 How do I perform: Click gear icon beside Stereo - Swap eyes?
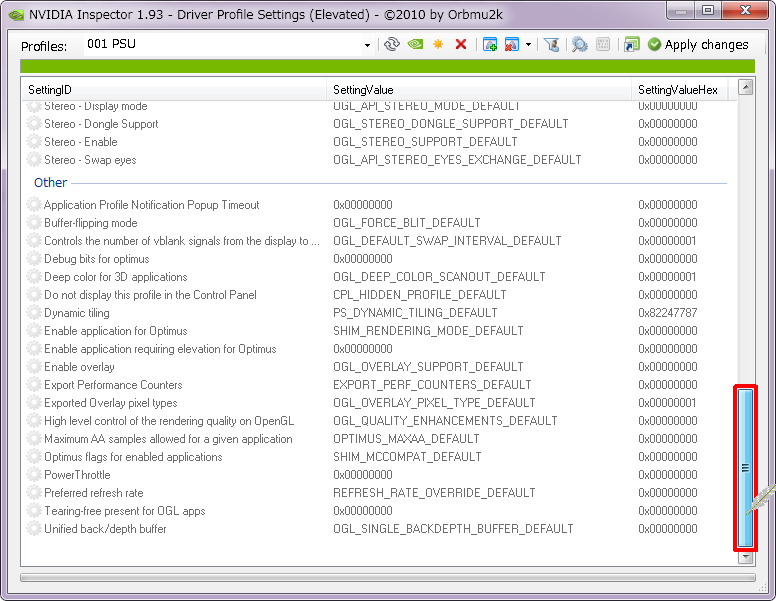[x=34, y=160]
